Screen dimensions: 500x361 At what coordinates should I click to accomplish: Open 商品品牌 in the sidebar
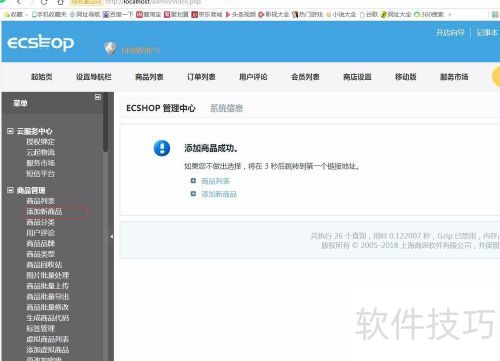[x=40, y=244]
